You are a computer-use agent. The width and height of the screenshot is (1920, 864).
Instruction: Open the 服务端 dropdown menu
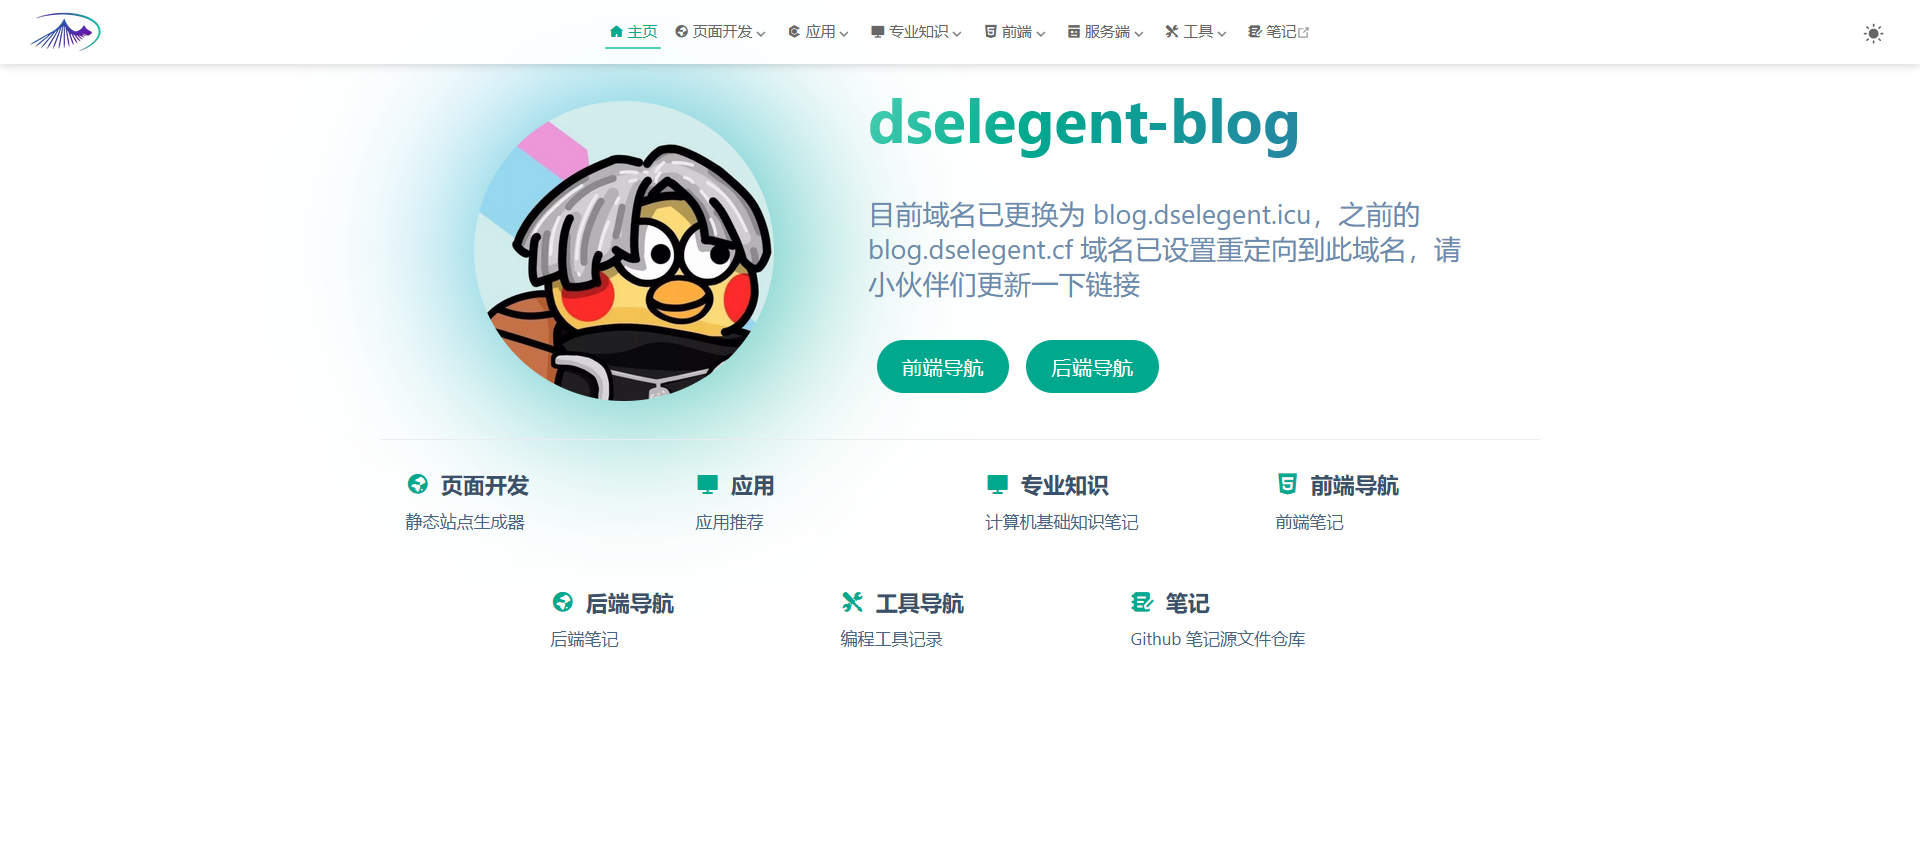[x=1105, y=32]
